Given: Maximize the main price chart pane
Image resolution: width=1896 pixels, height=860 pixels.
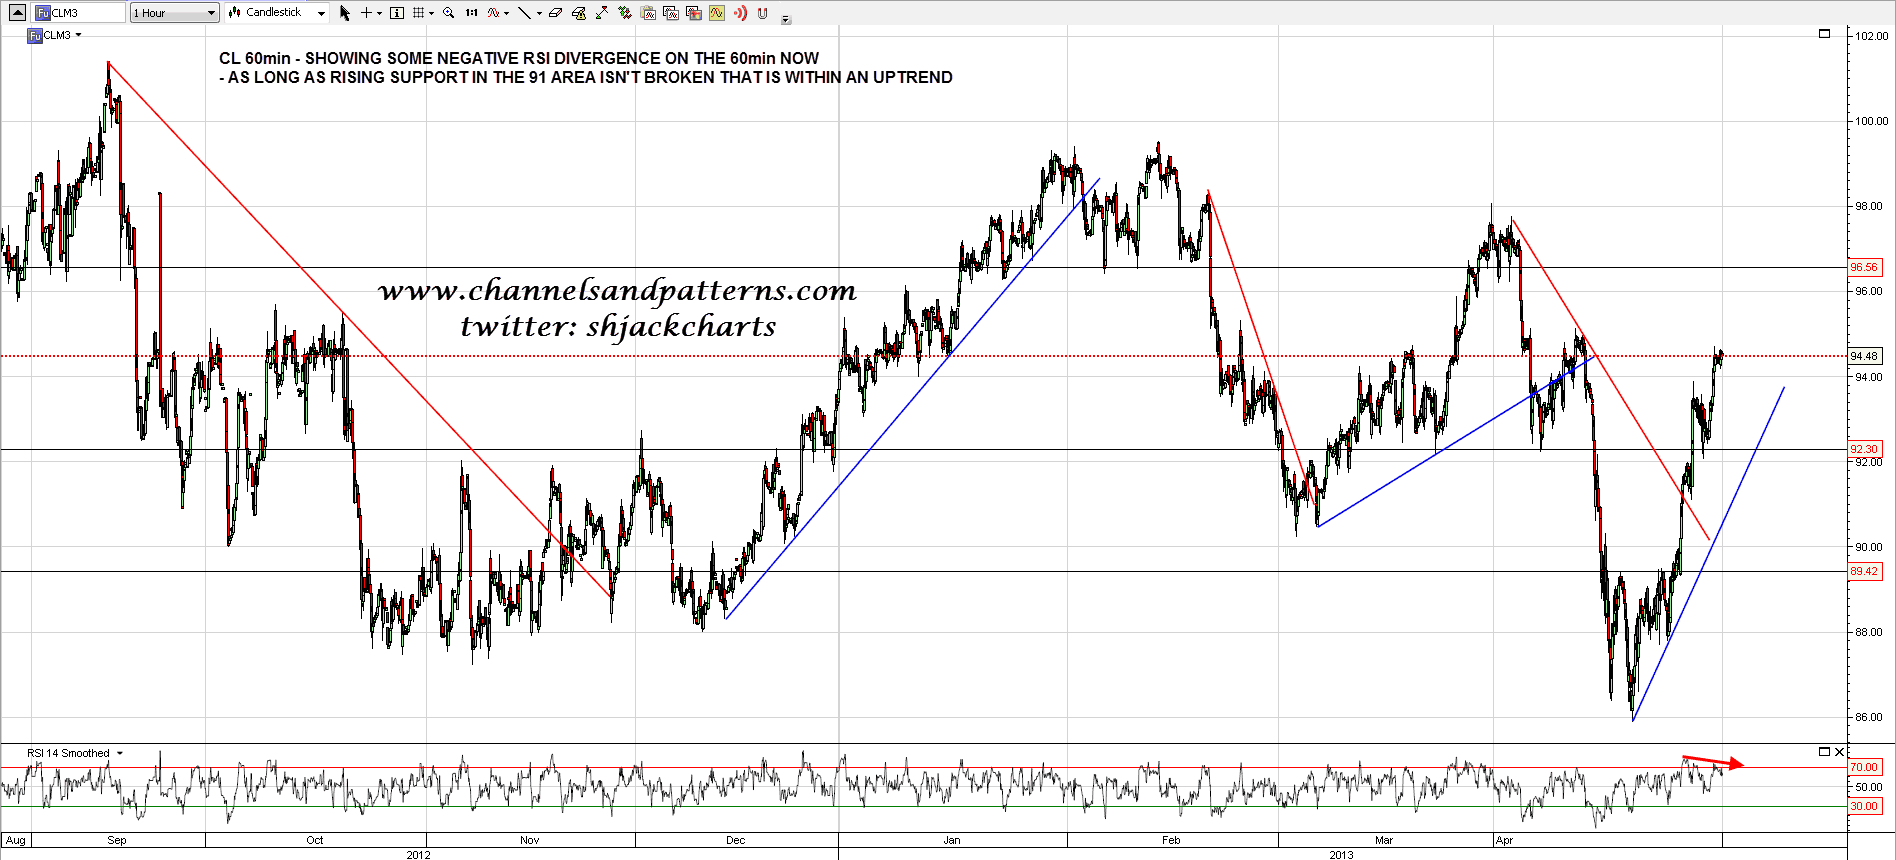Looking at the screenshot, I should point(1824,34).
